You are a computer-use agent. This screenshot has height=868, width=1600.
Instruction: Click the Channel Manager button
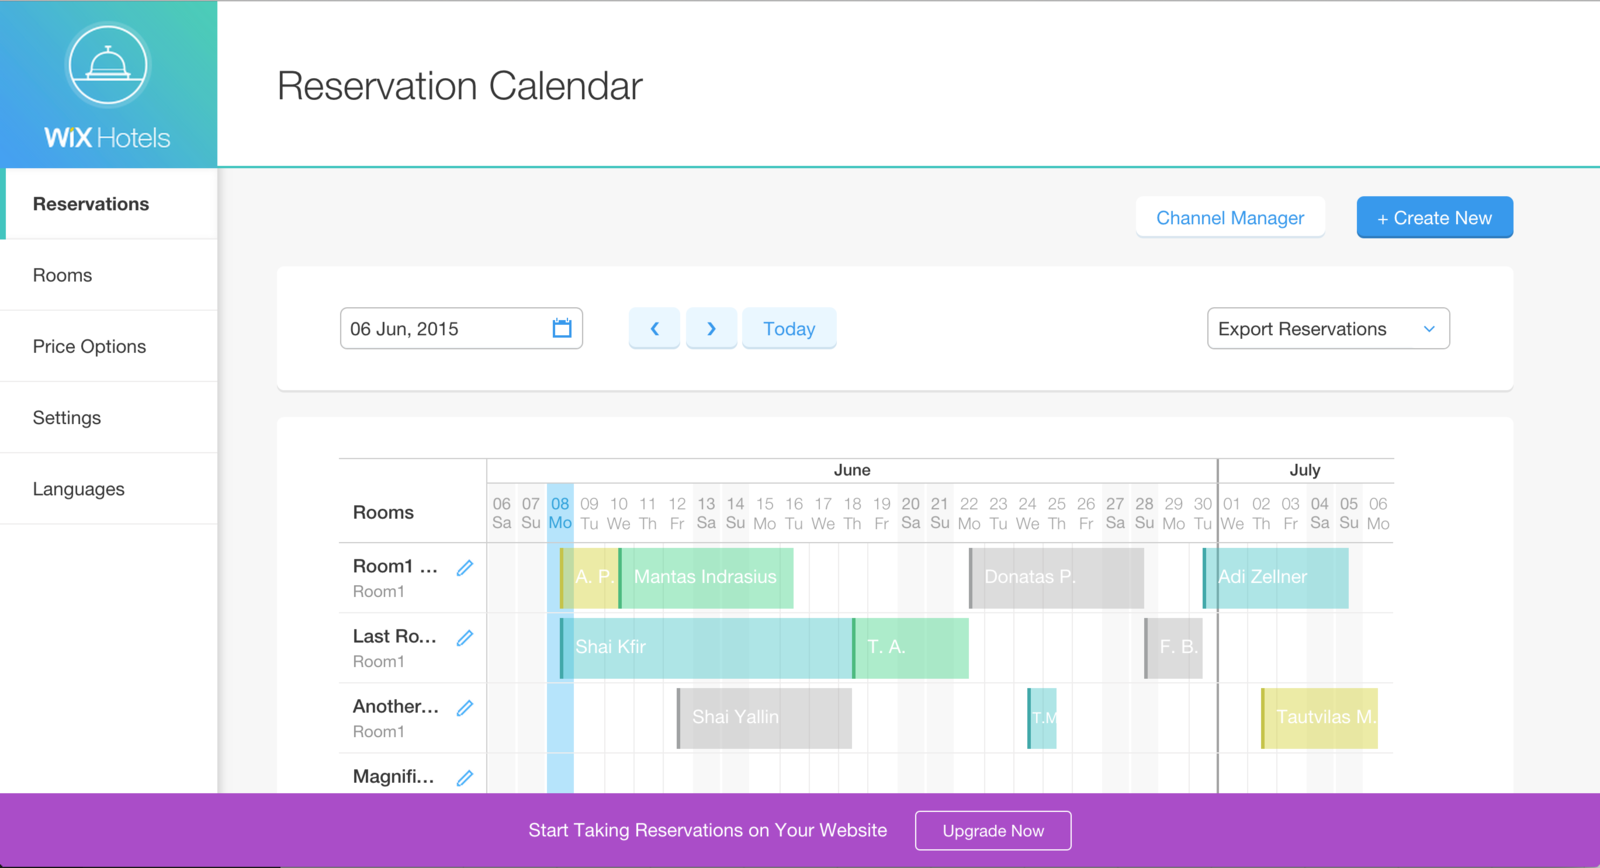click(1230, 217)
